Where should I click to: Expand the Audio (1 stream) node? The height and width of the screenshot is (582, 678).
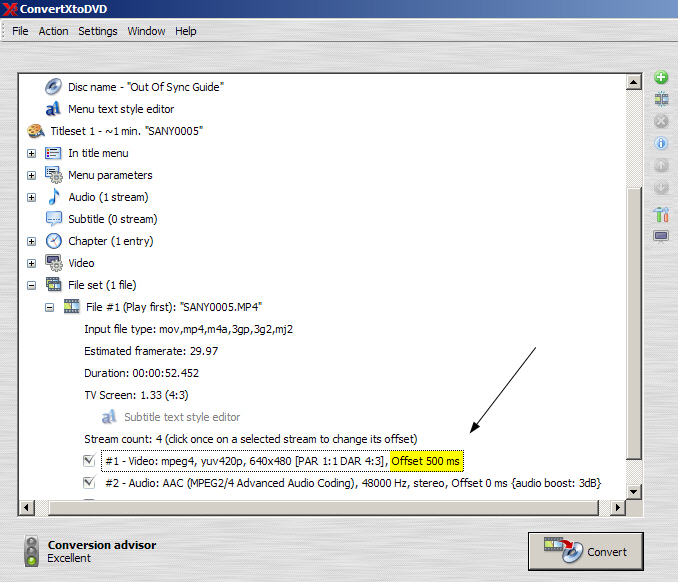32,198
